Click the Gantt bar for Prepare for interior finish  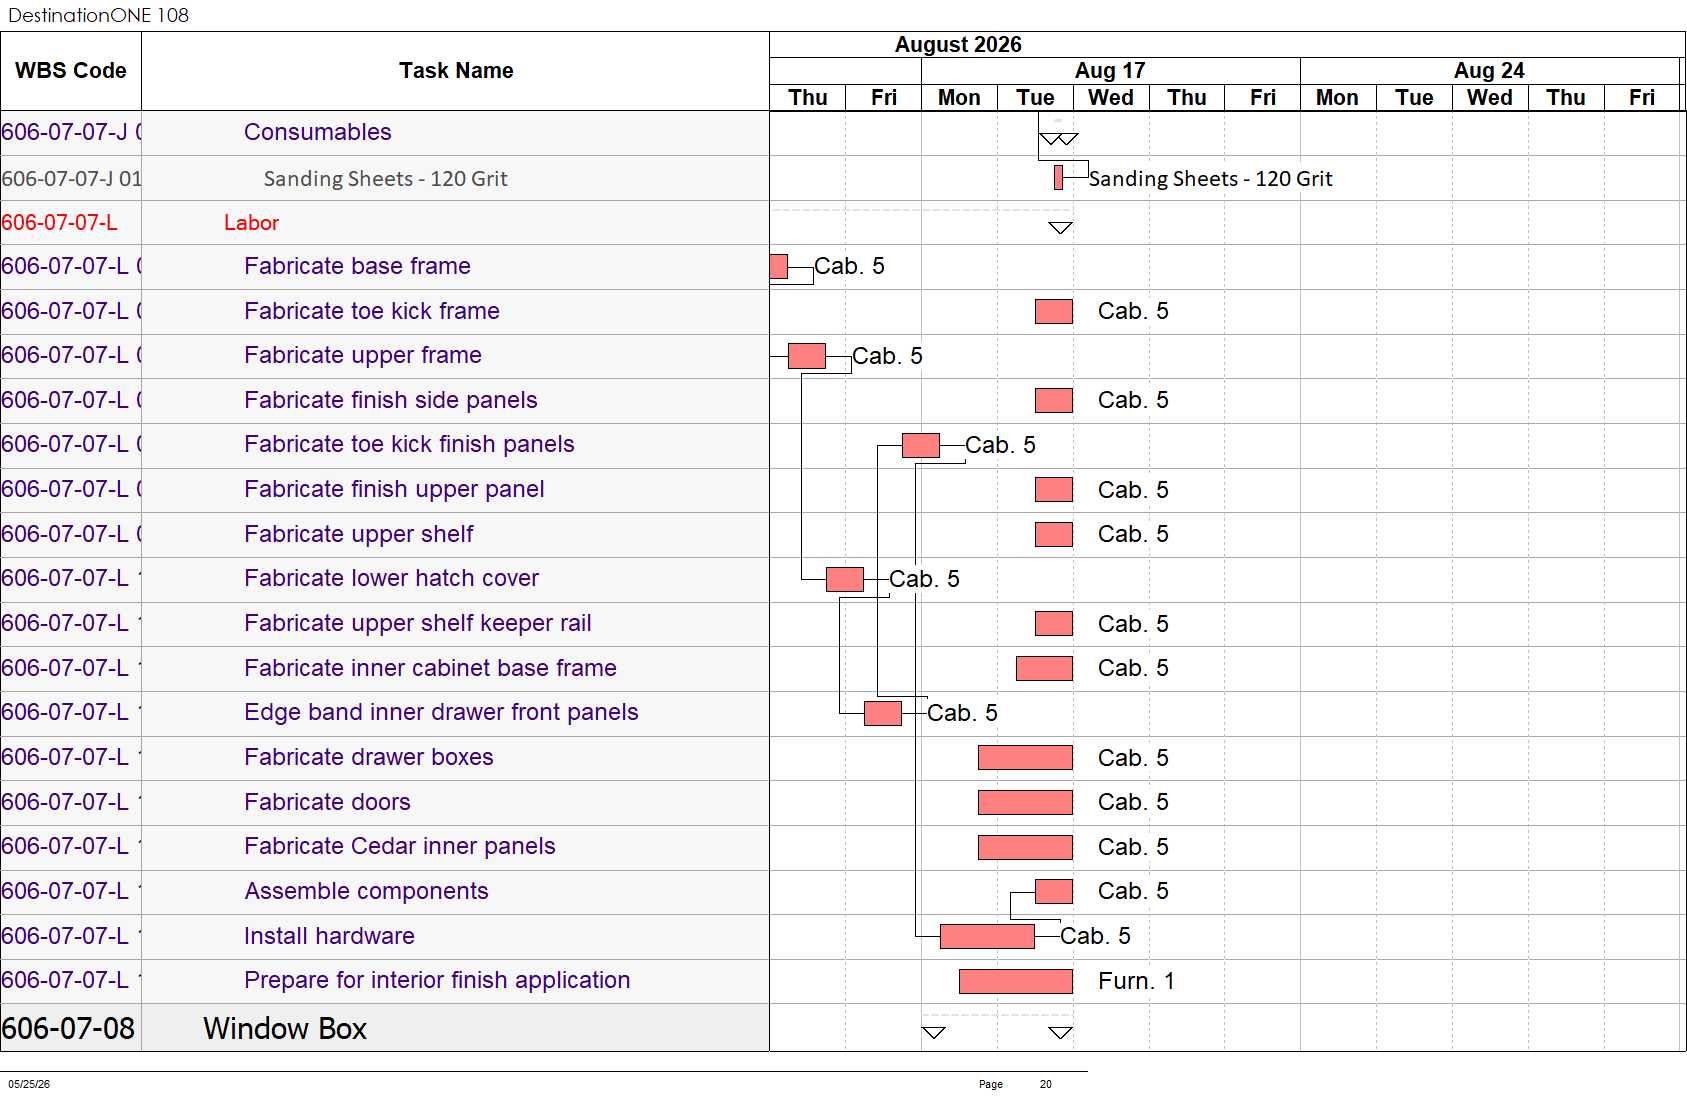coord(1016,981)
